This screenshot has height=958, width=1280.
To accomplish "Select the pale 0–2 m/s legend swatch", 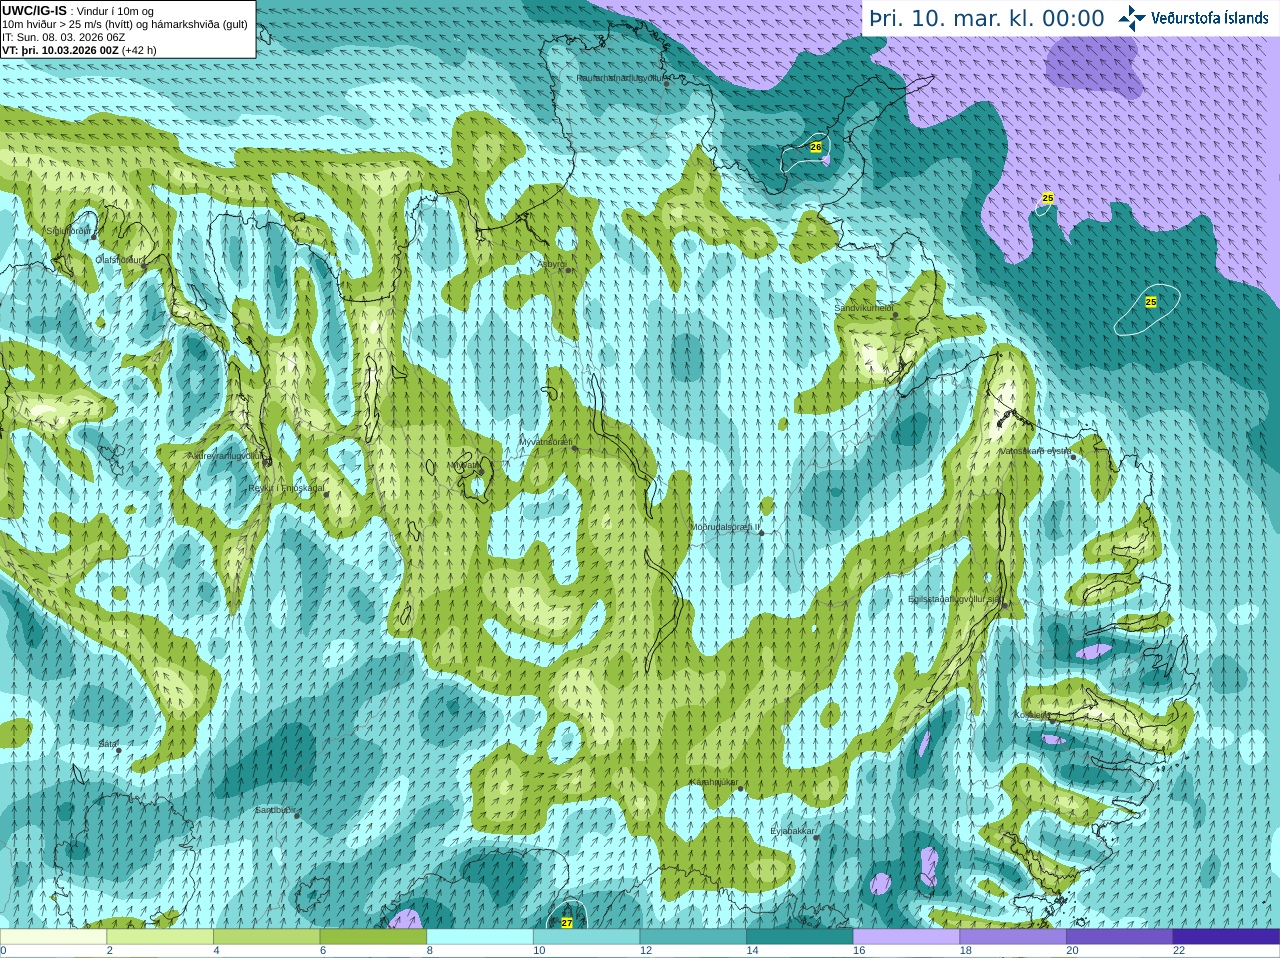I will [x=53, y=936].
